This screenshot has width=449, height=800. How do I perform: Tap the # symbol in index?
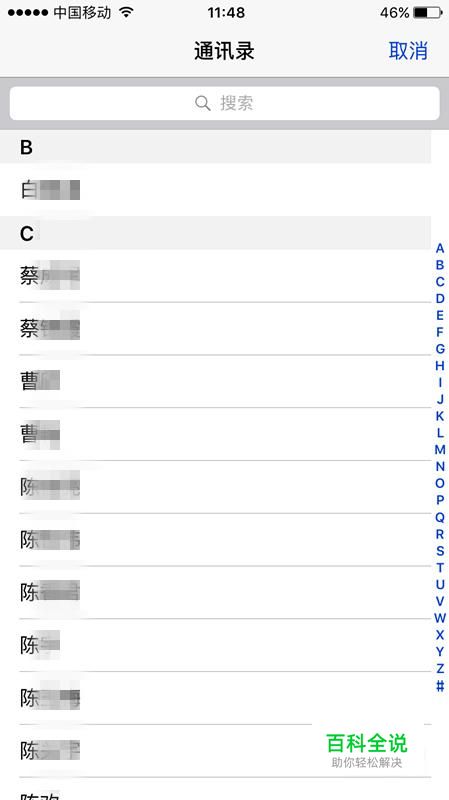point(440,686)
